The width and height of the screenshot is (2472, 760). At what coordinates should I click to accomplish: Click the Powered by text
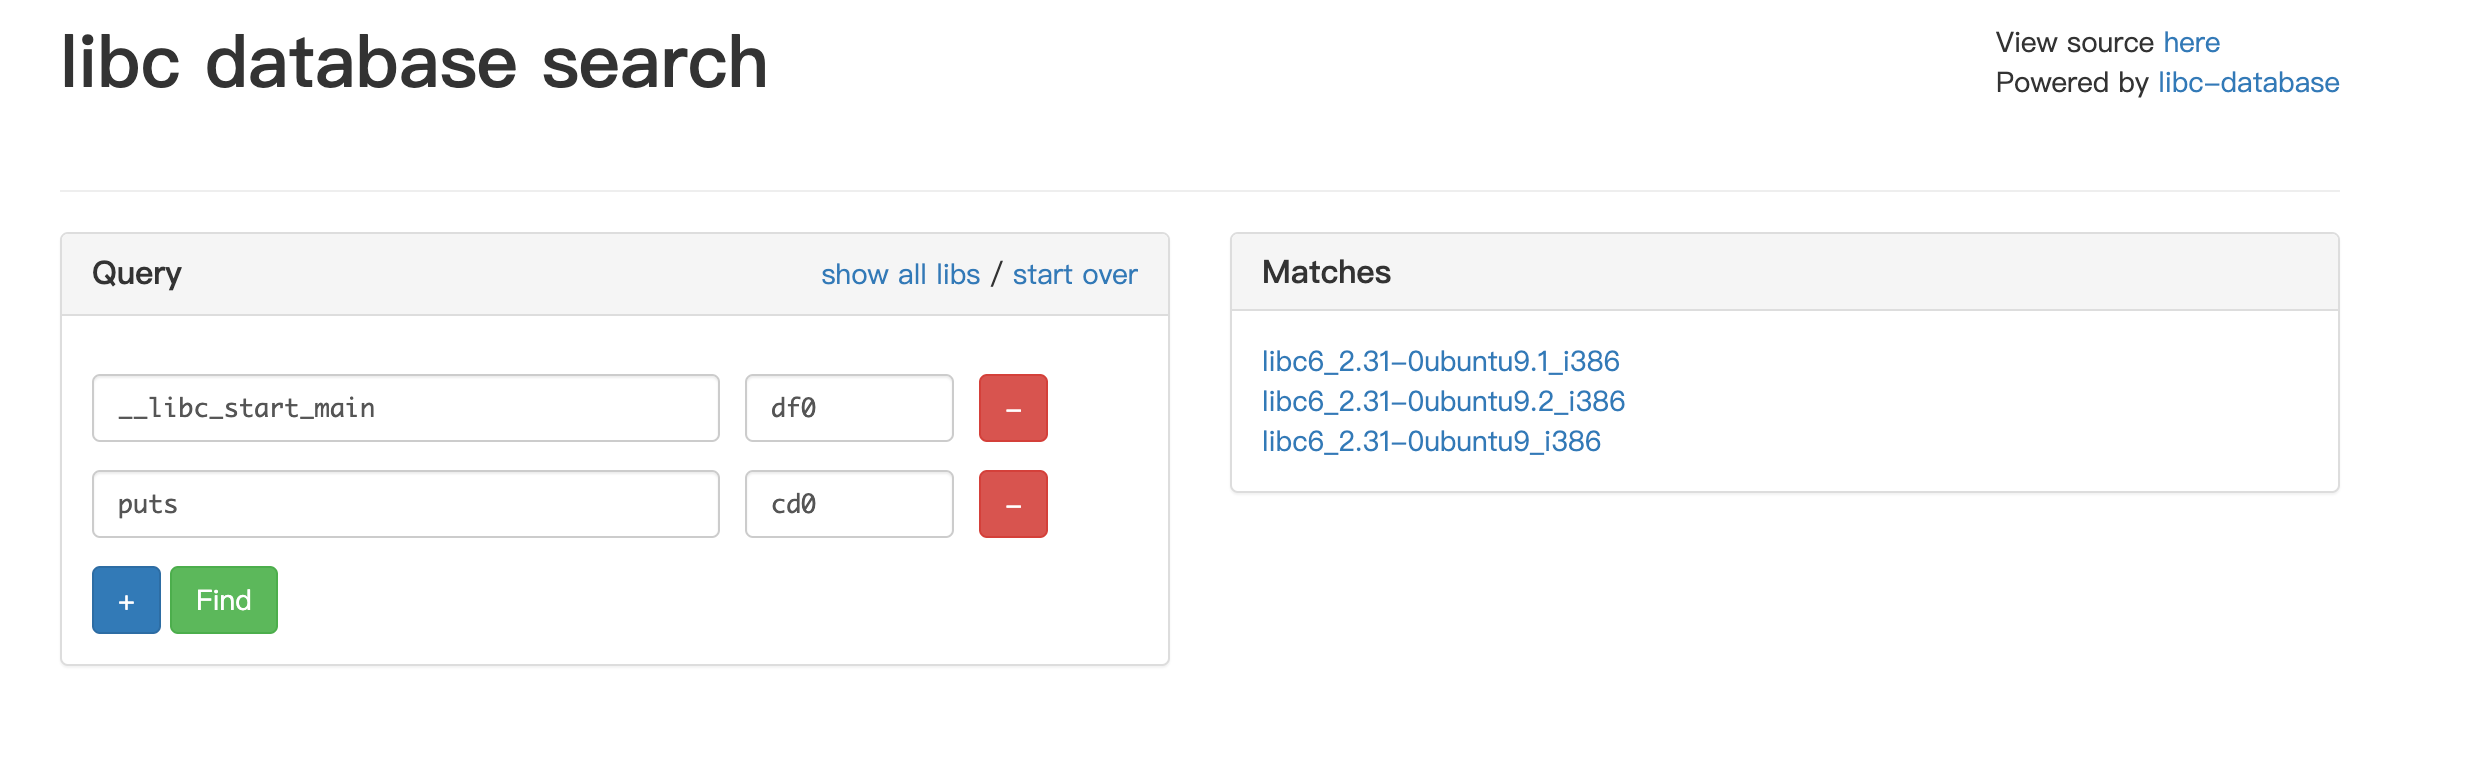click(x=2072, y=82)
